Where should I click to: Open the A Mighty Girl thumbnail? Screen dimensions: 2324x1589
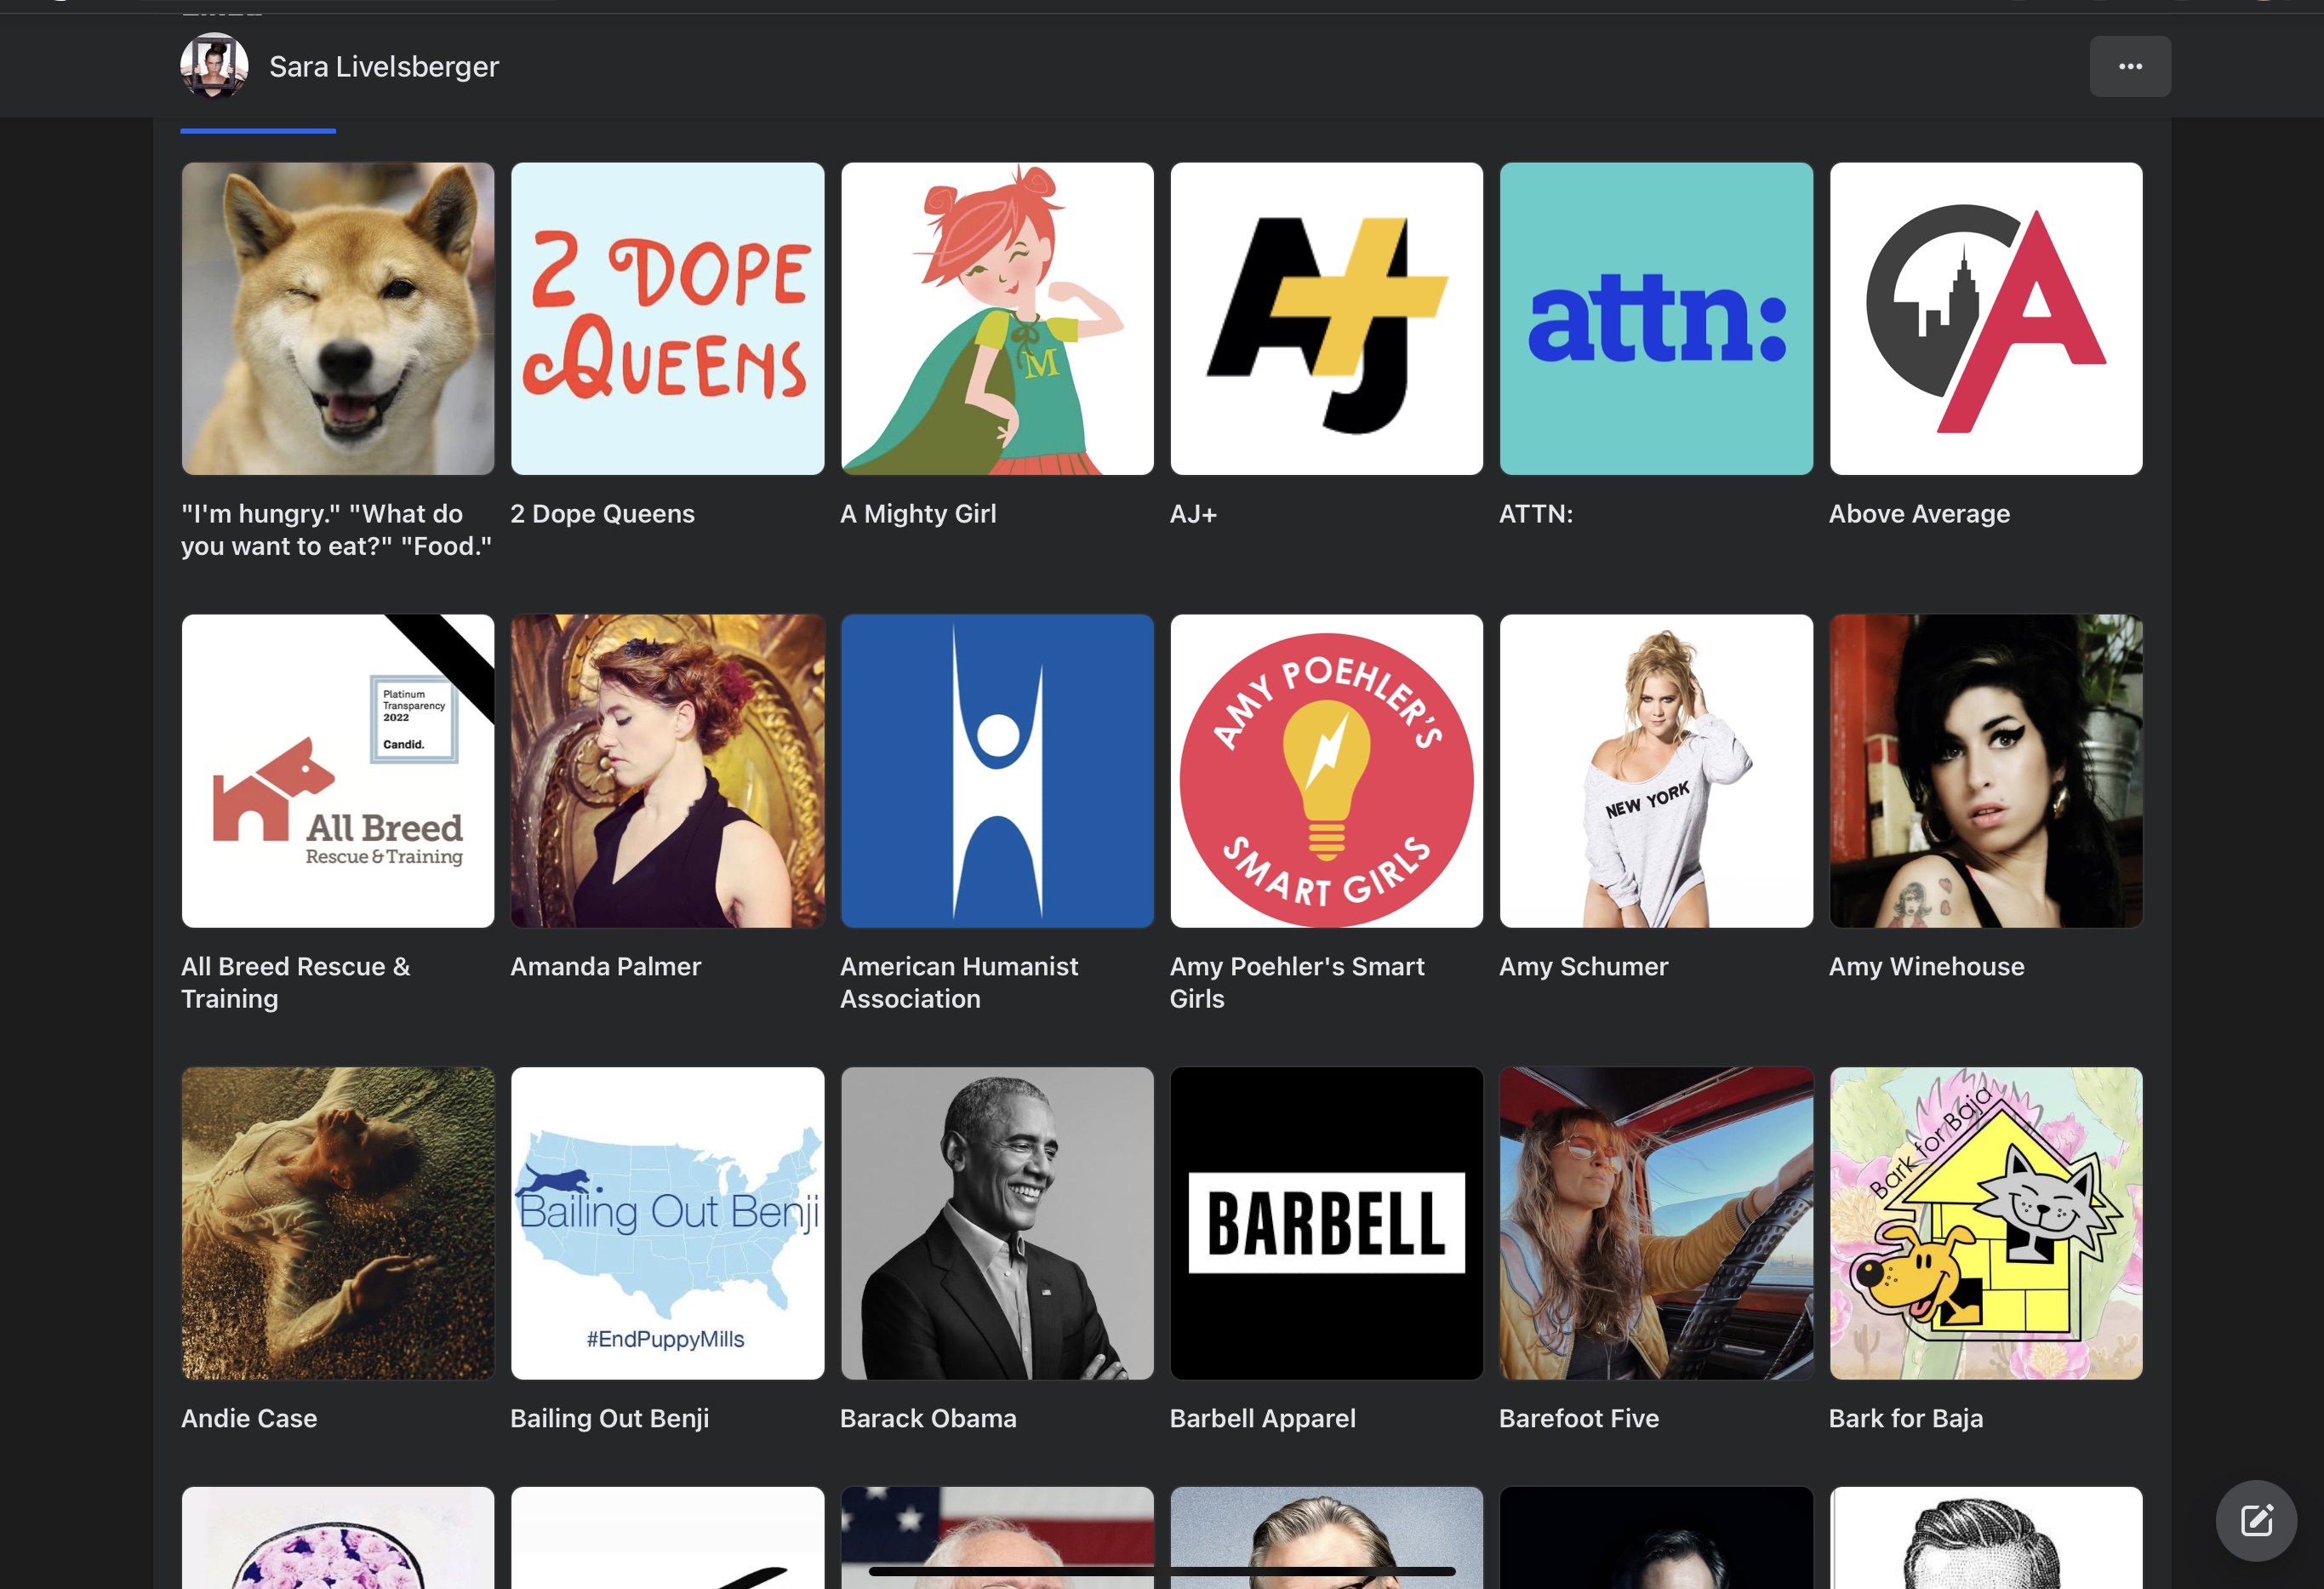tap(997, 319)
